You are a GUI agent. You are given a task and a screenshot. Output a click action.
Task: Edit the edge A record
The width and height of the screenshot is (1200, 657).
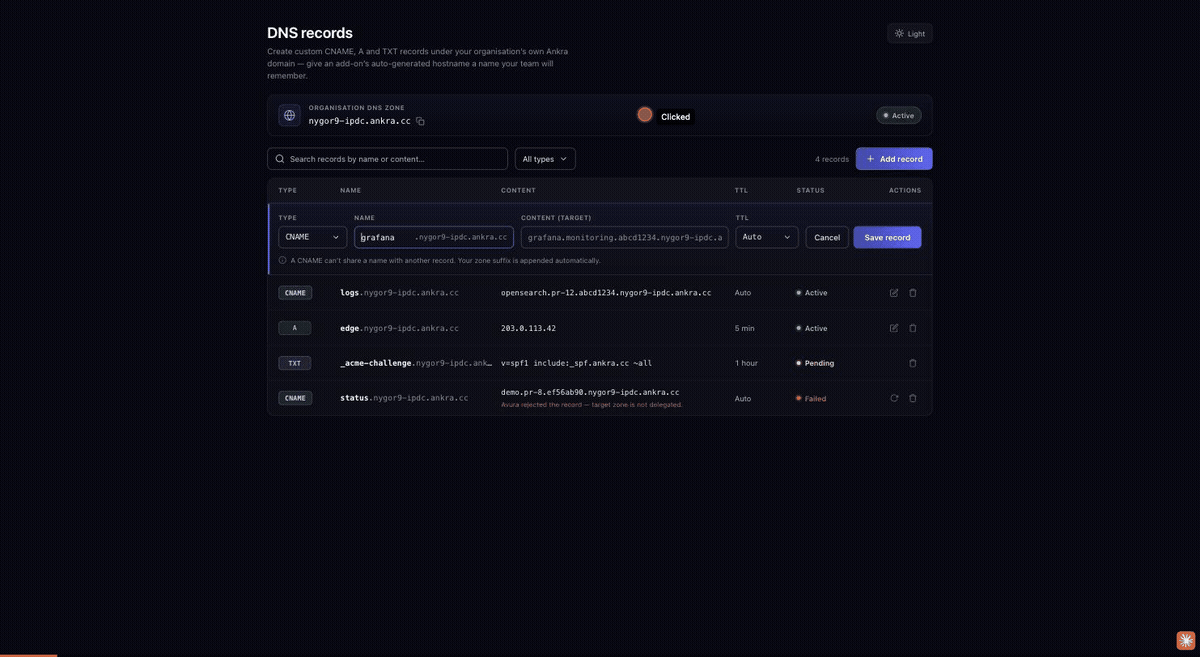894,328
